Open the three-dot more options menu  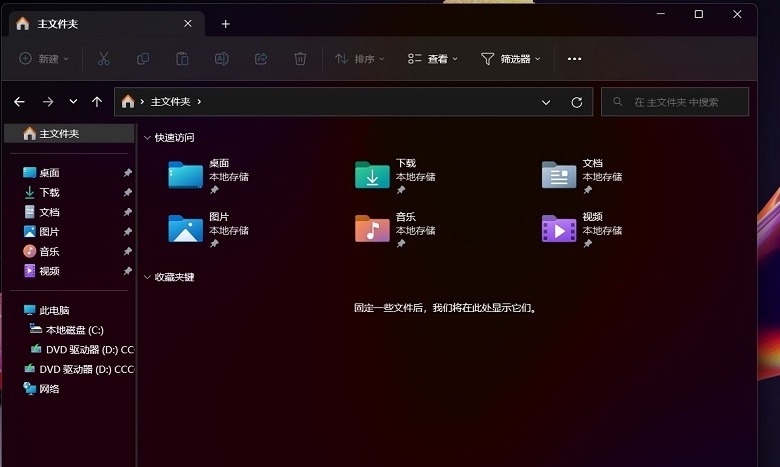(574, 59)
